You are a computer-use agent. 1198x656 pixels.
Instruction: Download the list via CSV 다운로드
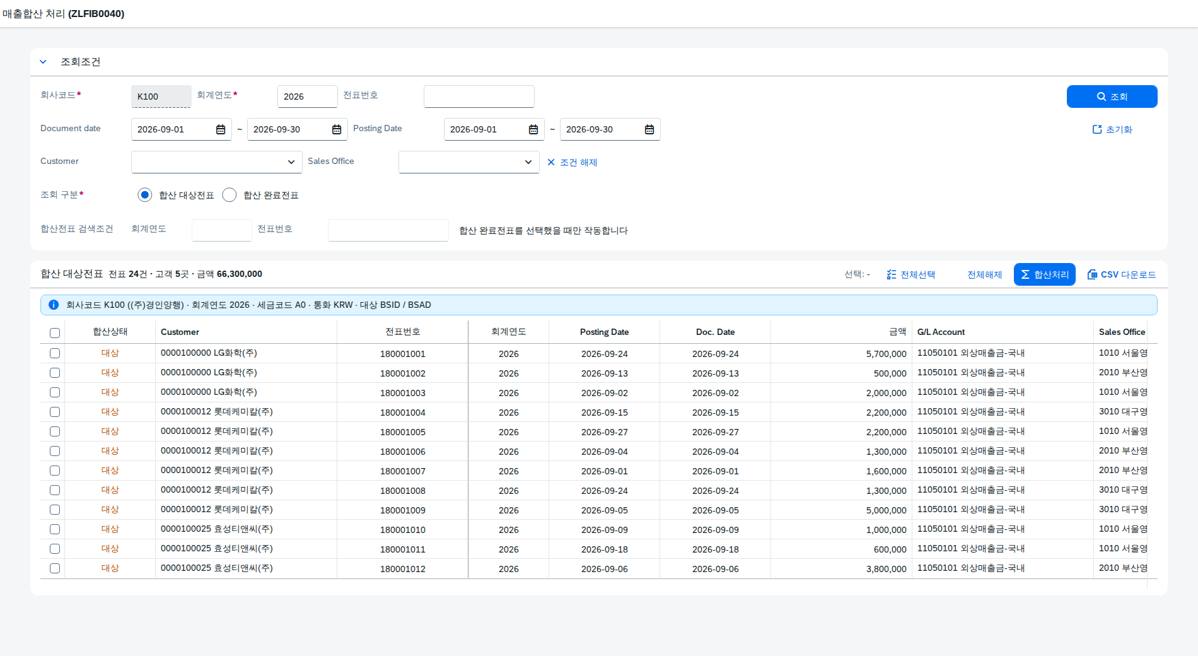click(x=1121, y=275)
